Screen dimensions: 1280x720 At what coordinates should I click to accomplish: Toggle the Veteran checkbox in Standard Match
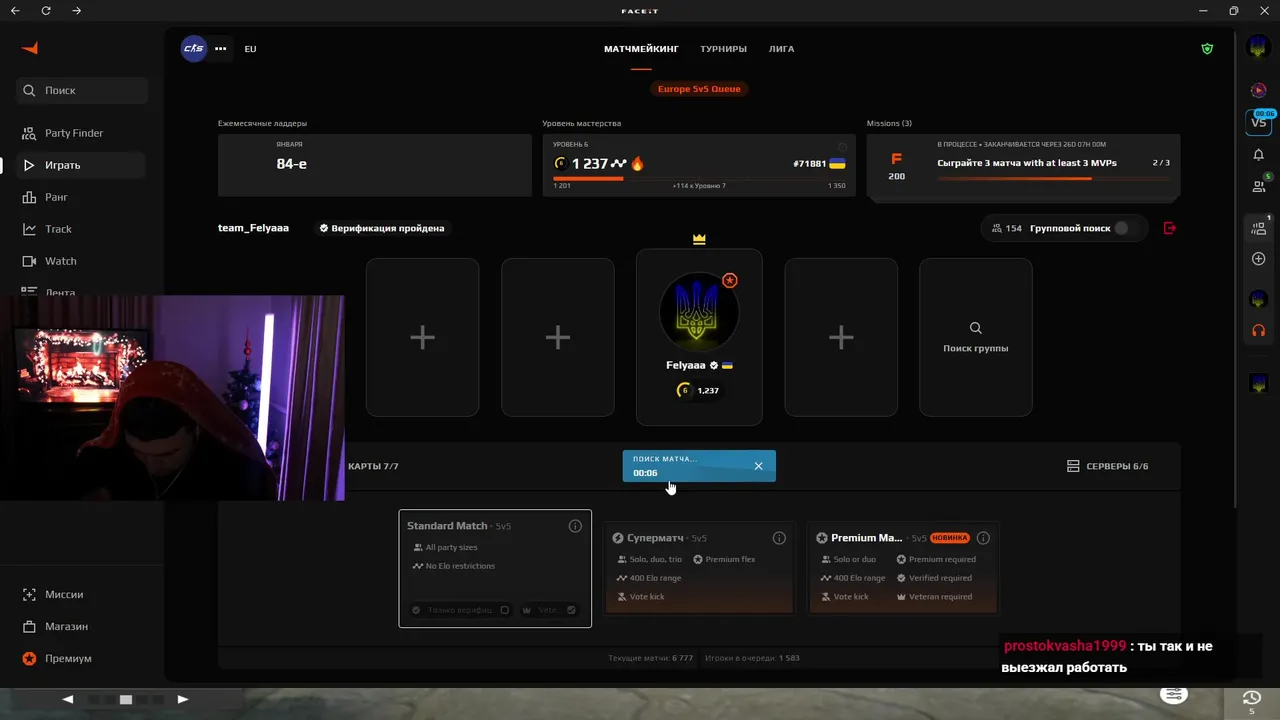[x=571, y=610]
